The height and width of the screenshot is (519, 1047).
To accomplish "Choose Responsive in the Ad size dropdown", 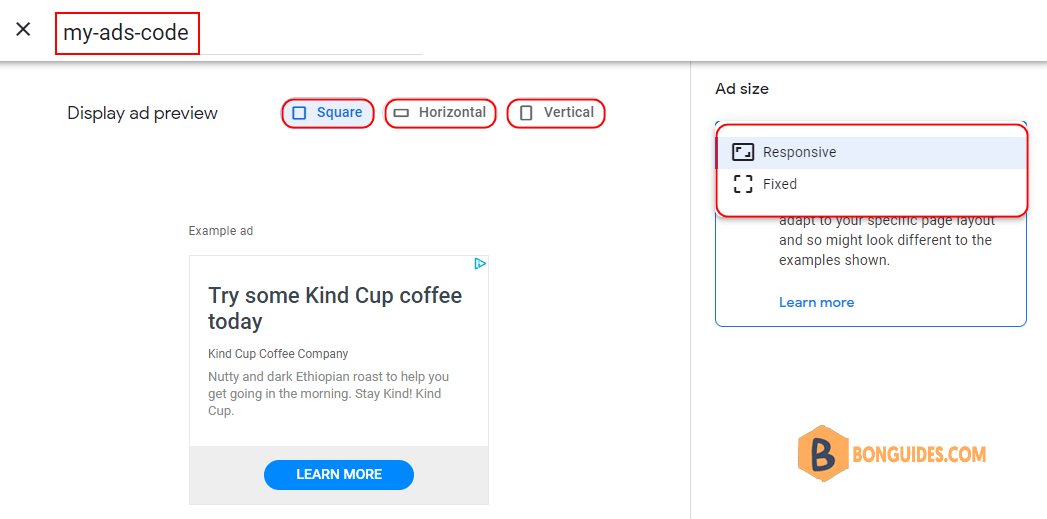I will tap(871, 152).
